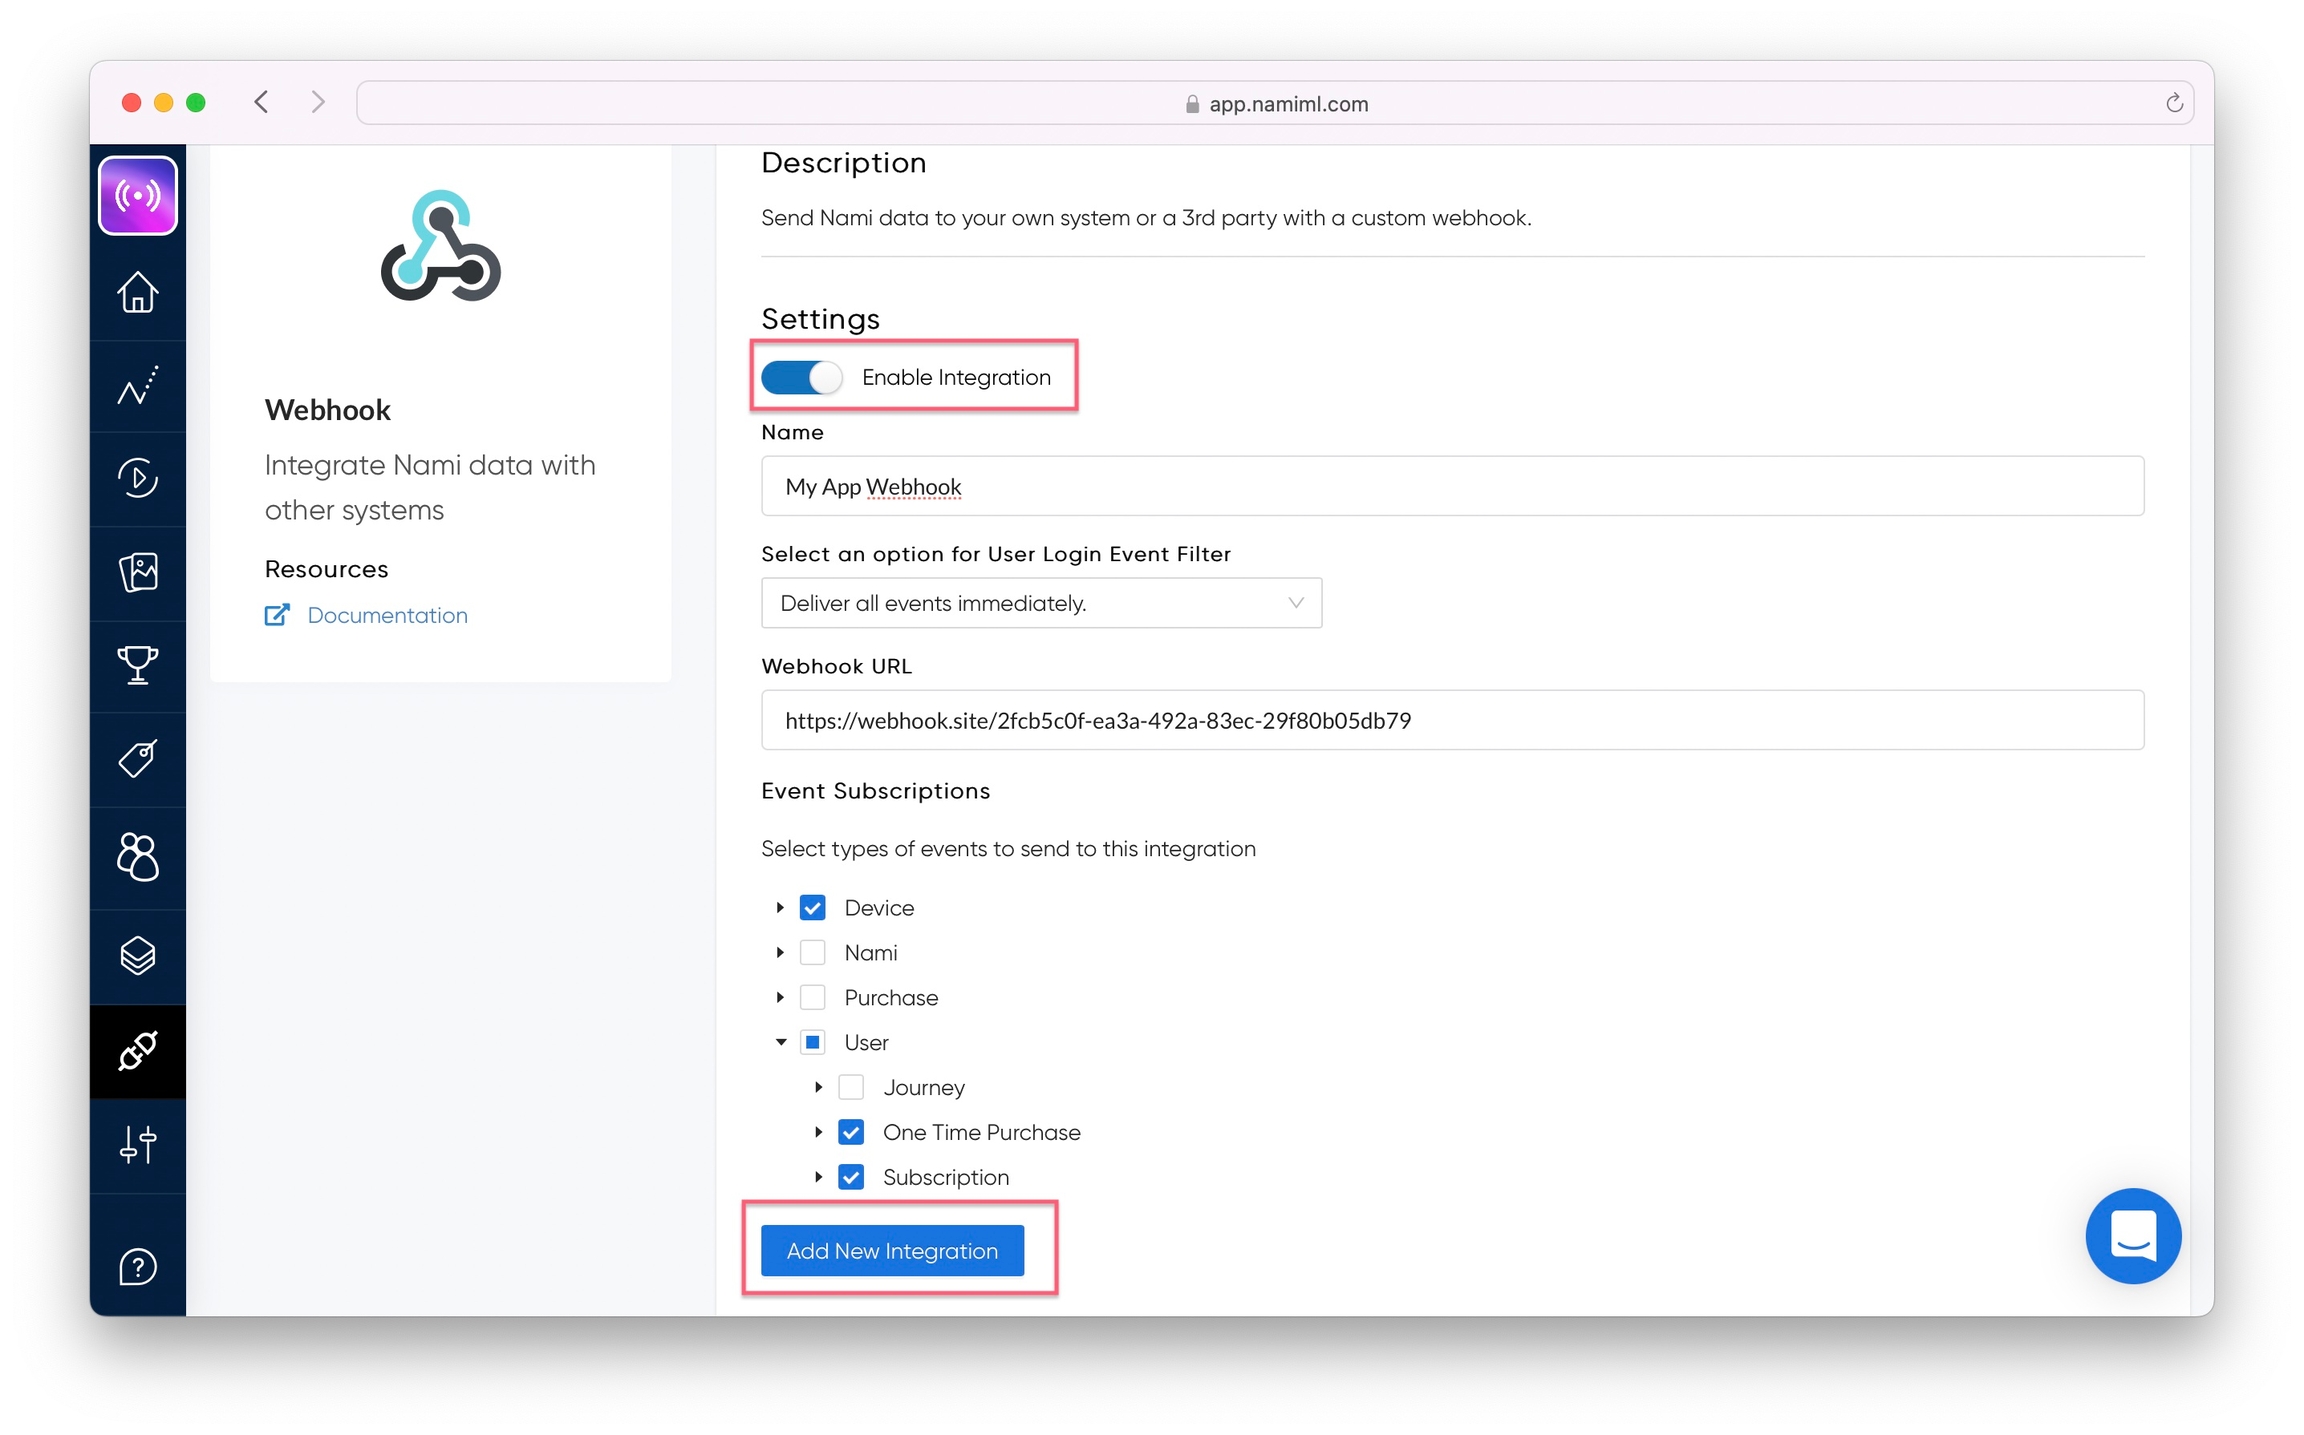
Task: Open the chat support bubble
Action: click(x=2132, y=1235)
